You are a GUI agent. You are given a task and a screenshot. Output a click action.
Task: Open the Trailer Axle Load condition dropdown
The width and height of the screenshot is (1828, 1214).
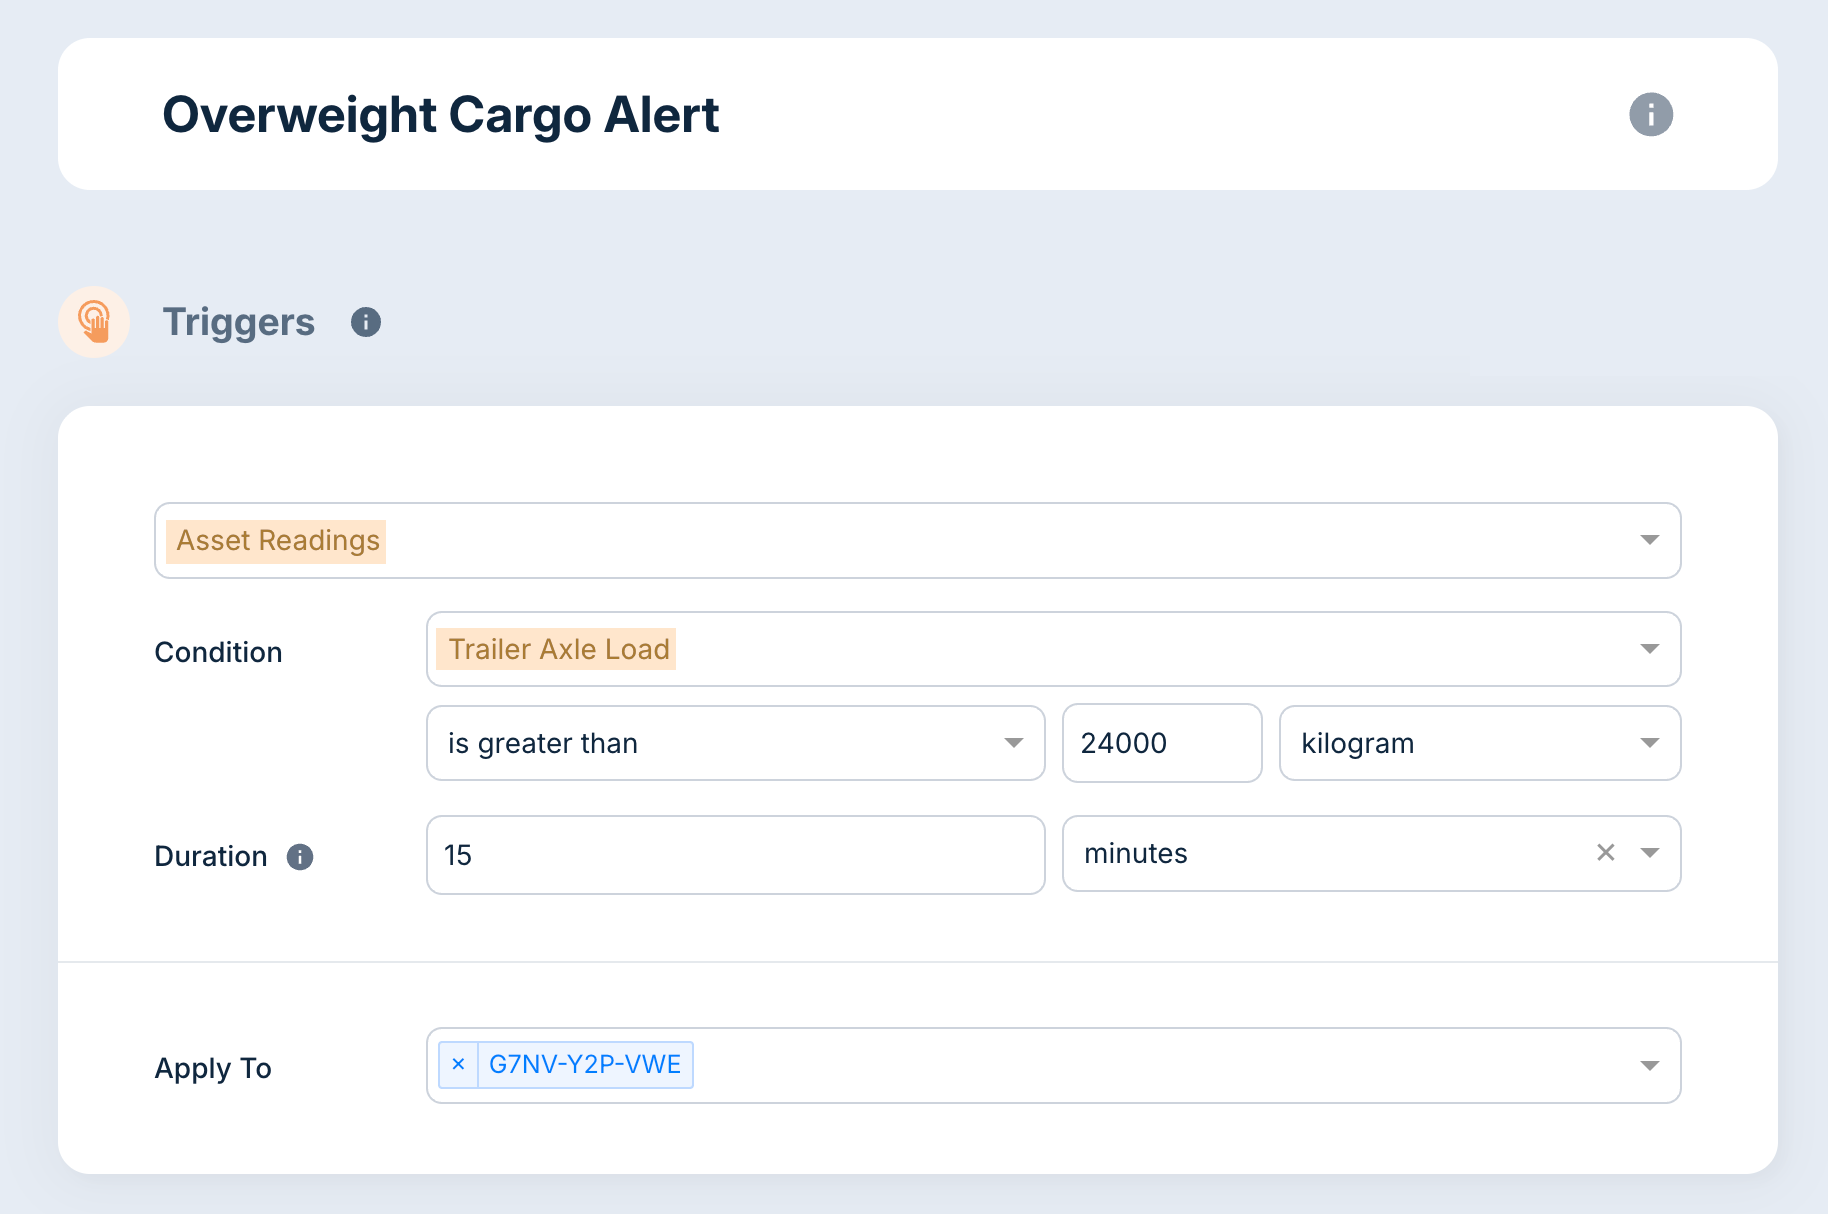pyautogui.click(x=1649, y=649)
